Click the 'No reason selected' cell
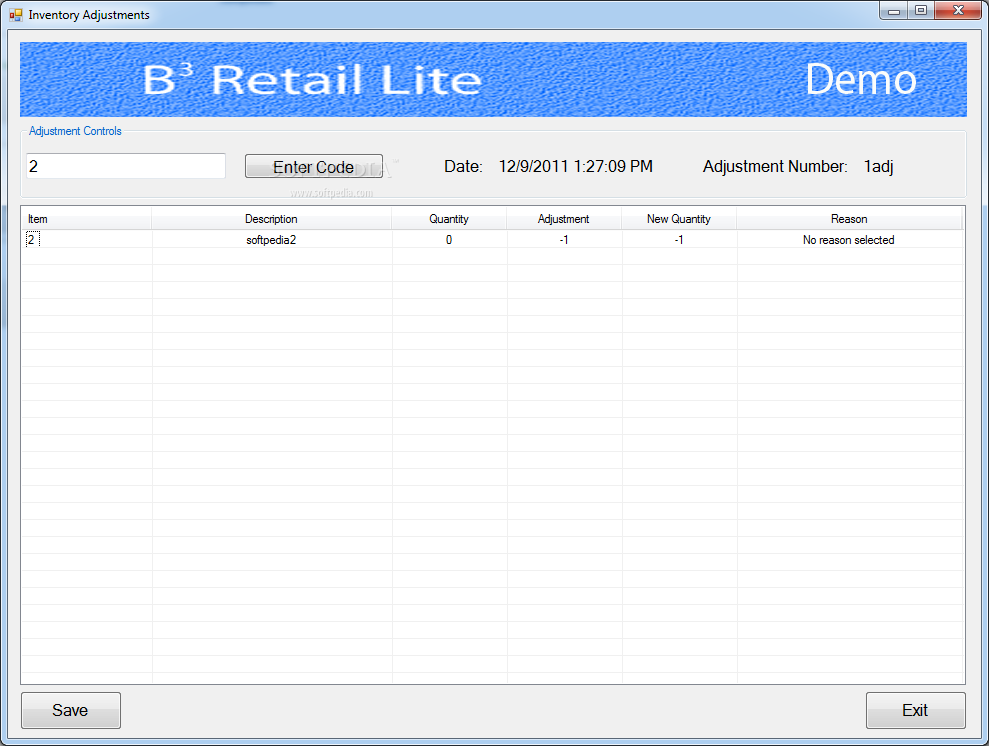The height and width of the screenshot is (746, 989). coord(848,240)
